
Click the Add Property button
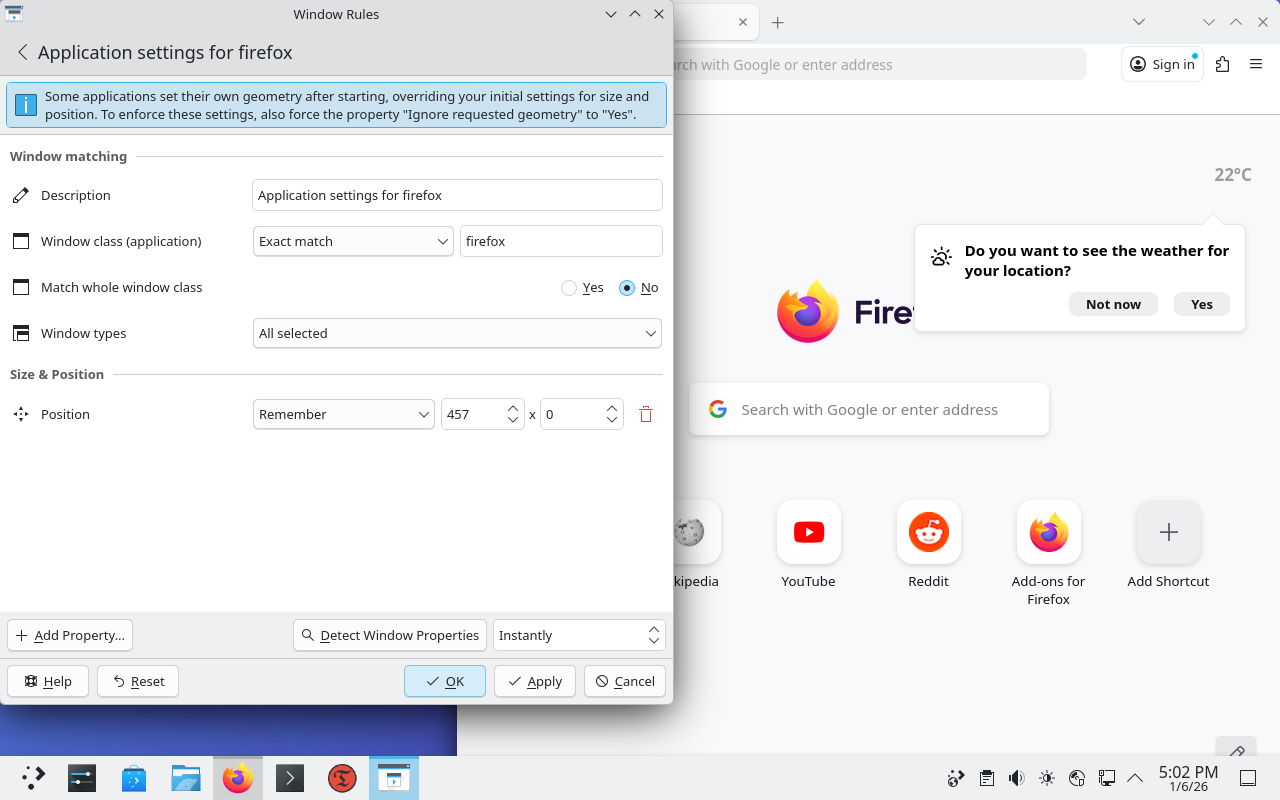70,635
